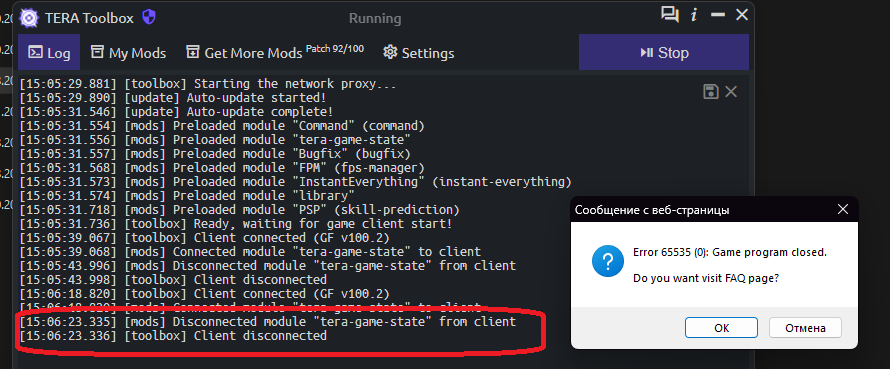Switch to the Log tab
This screenshot has height=369, width=890.
[x=49, y=53]
